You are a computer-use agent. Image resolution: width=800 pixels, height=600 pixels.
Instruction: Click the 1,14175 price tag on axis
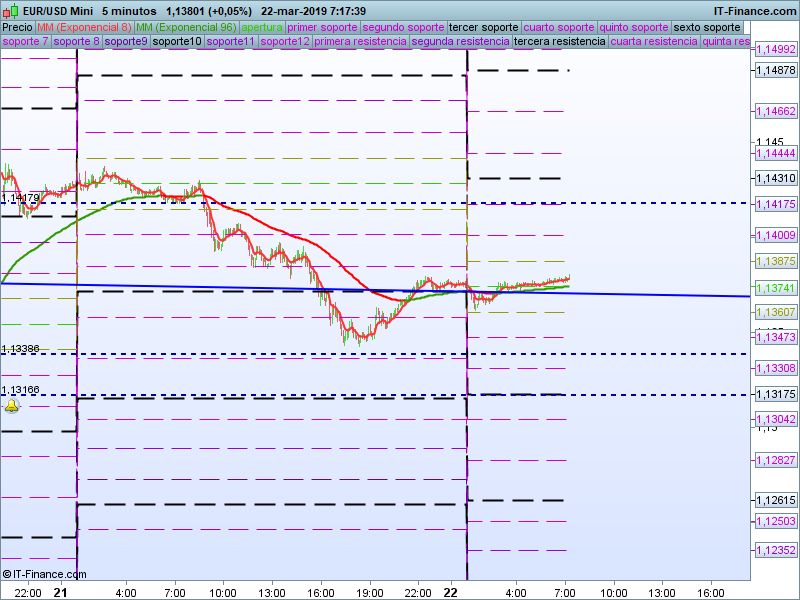coord(775,204)
